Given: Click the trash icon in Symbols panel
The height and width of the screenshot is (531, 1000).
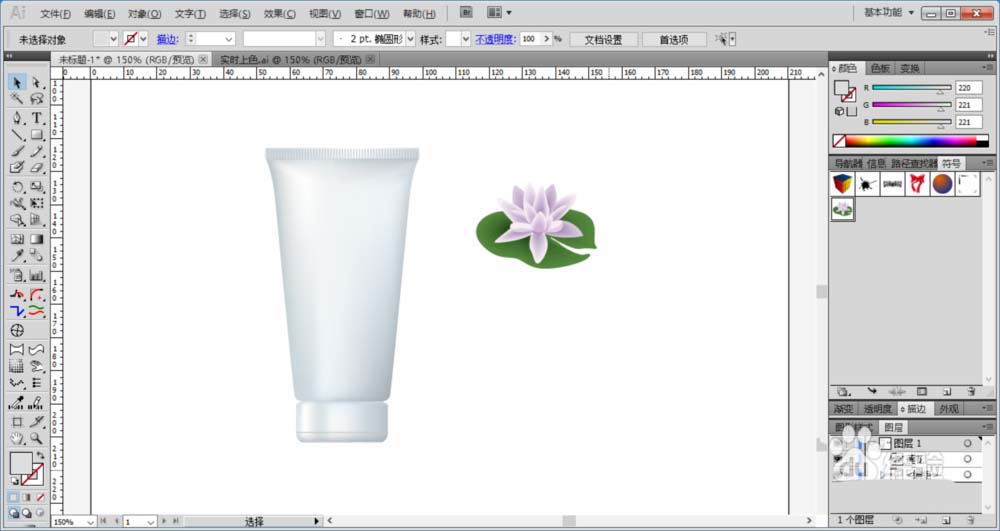Looking at the screenshot, I should pyautogui.click(x=971, y=391).
